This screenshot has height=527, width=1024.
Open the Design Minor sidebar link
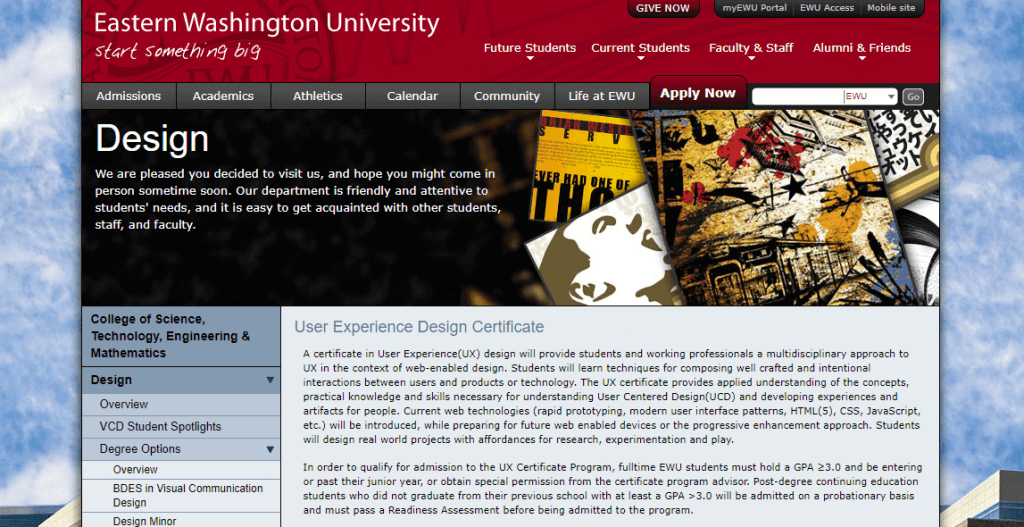[x=144, y=521]
